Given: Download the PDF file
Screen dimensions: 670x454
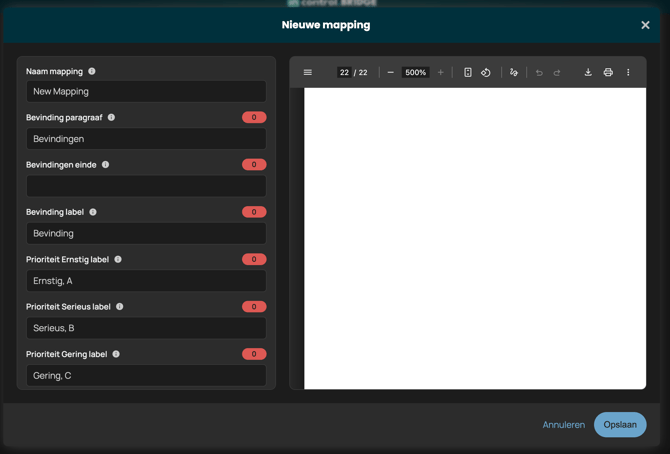Looking at the screenshot, I should click(x=588, y=73).
